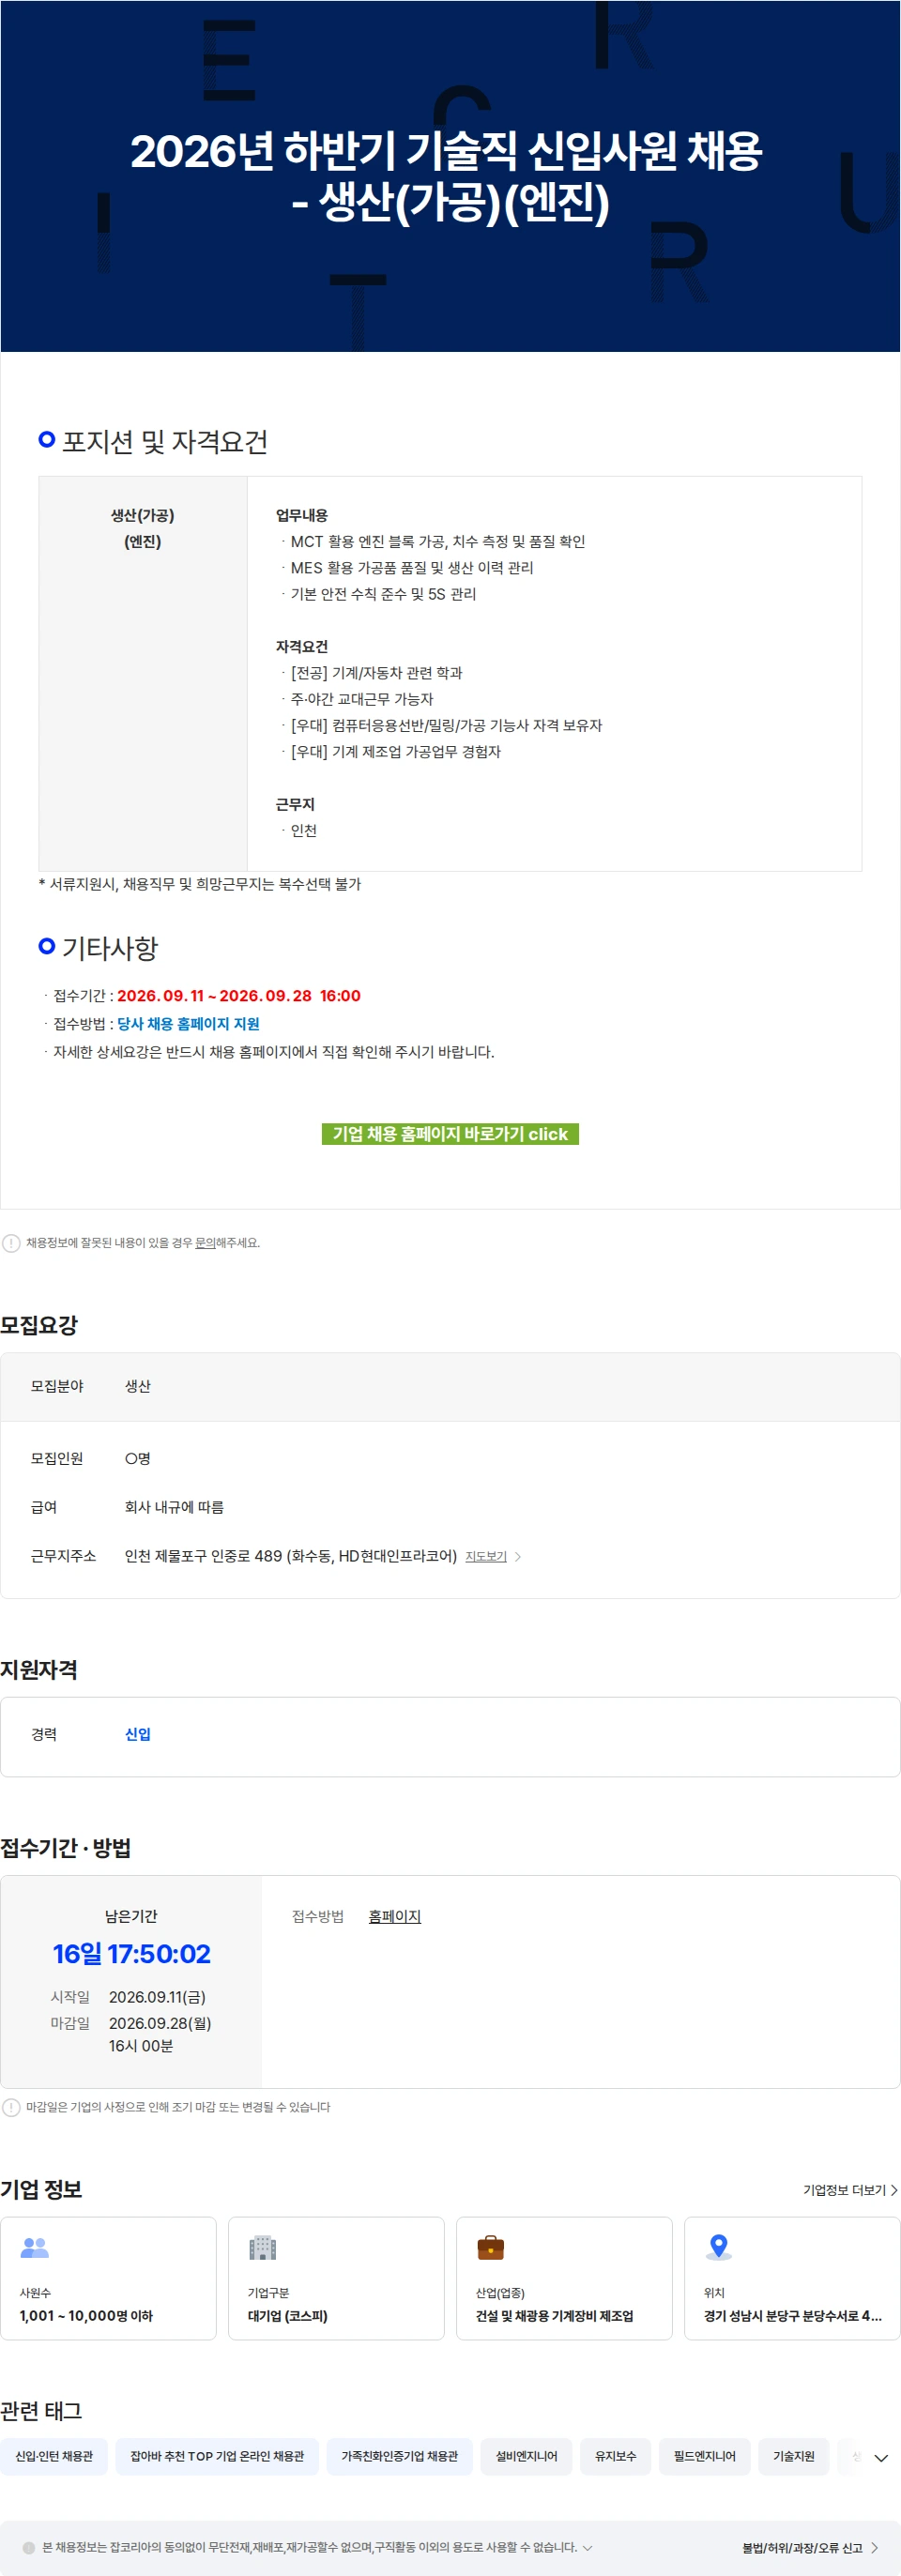Click the 신입 career value
The width and height of the screenshot is (901, 2576).
point(138,1734)
